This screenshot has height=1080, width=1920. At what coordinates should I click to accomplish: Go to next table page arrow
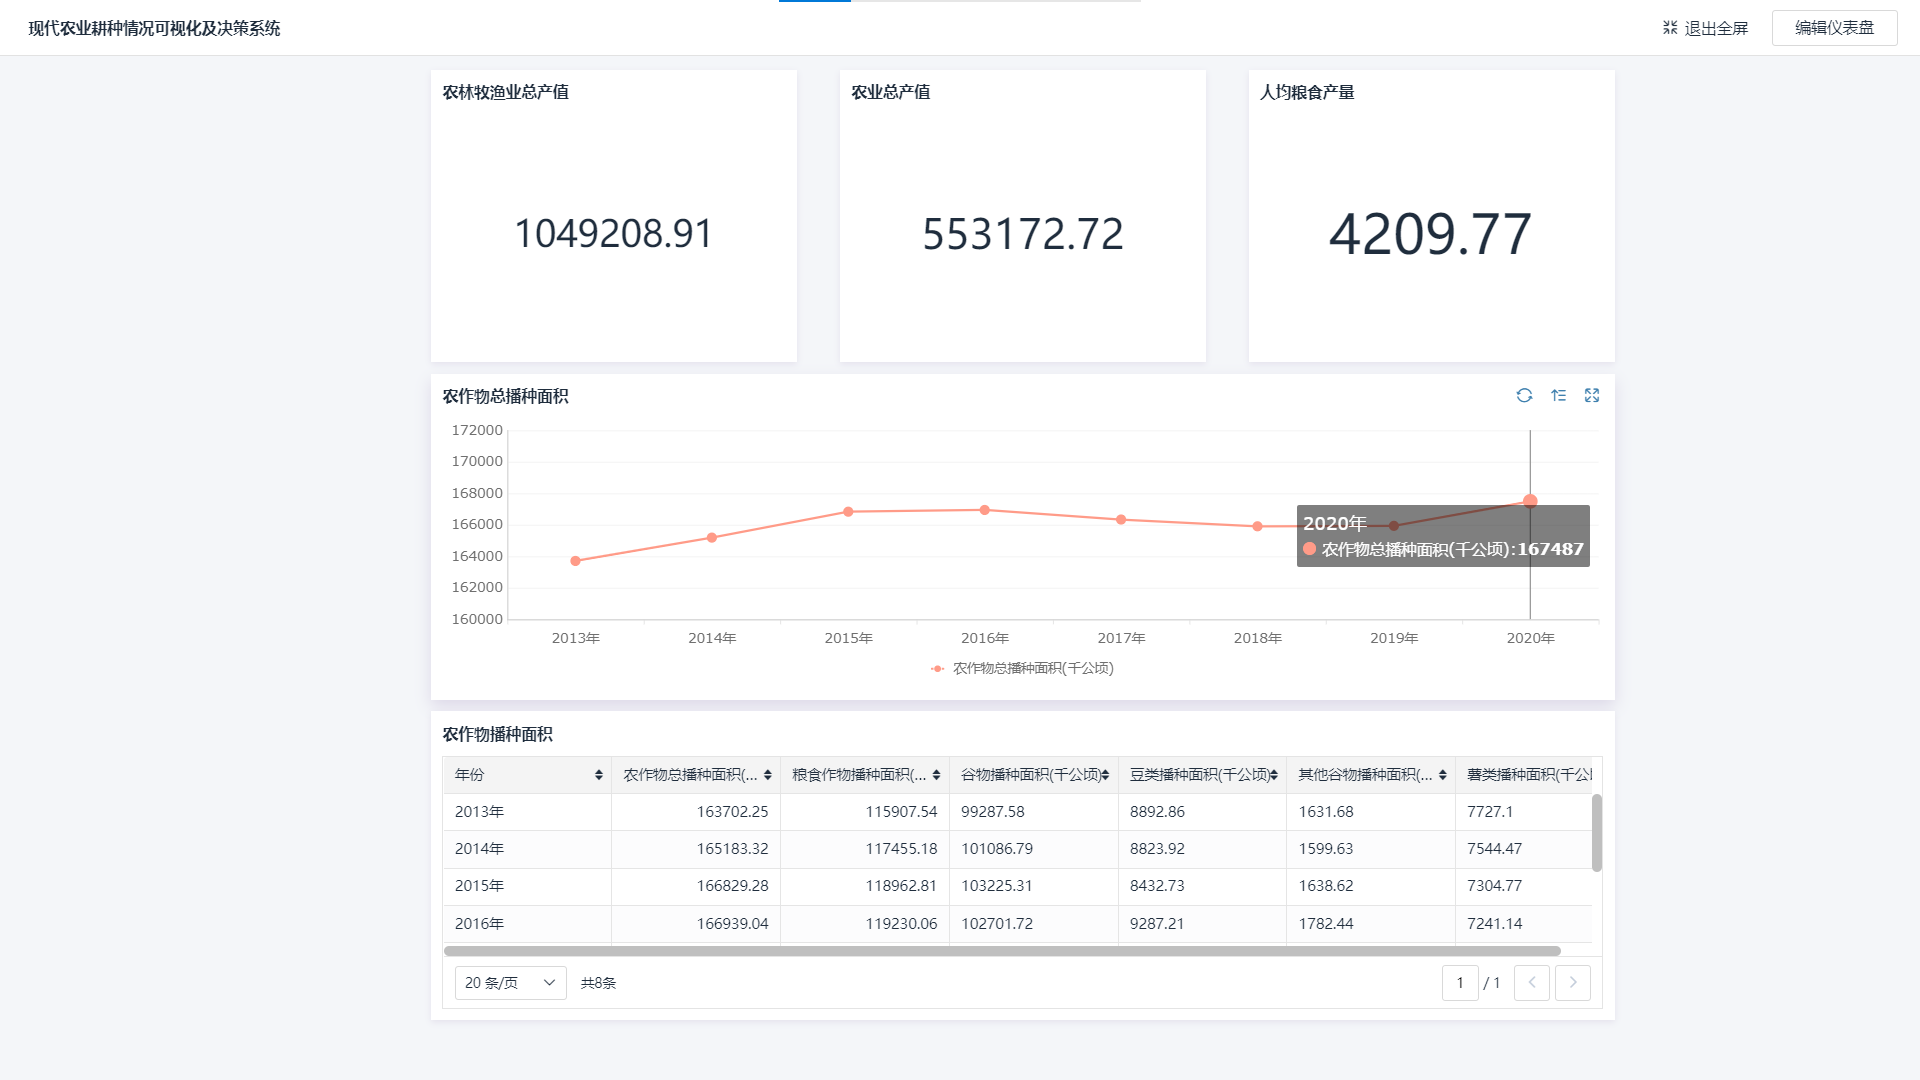(1572, 983)
